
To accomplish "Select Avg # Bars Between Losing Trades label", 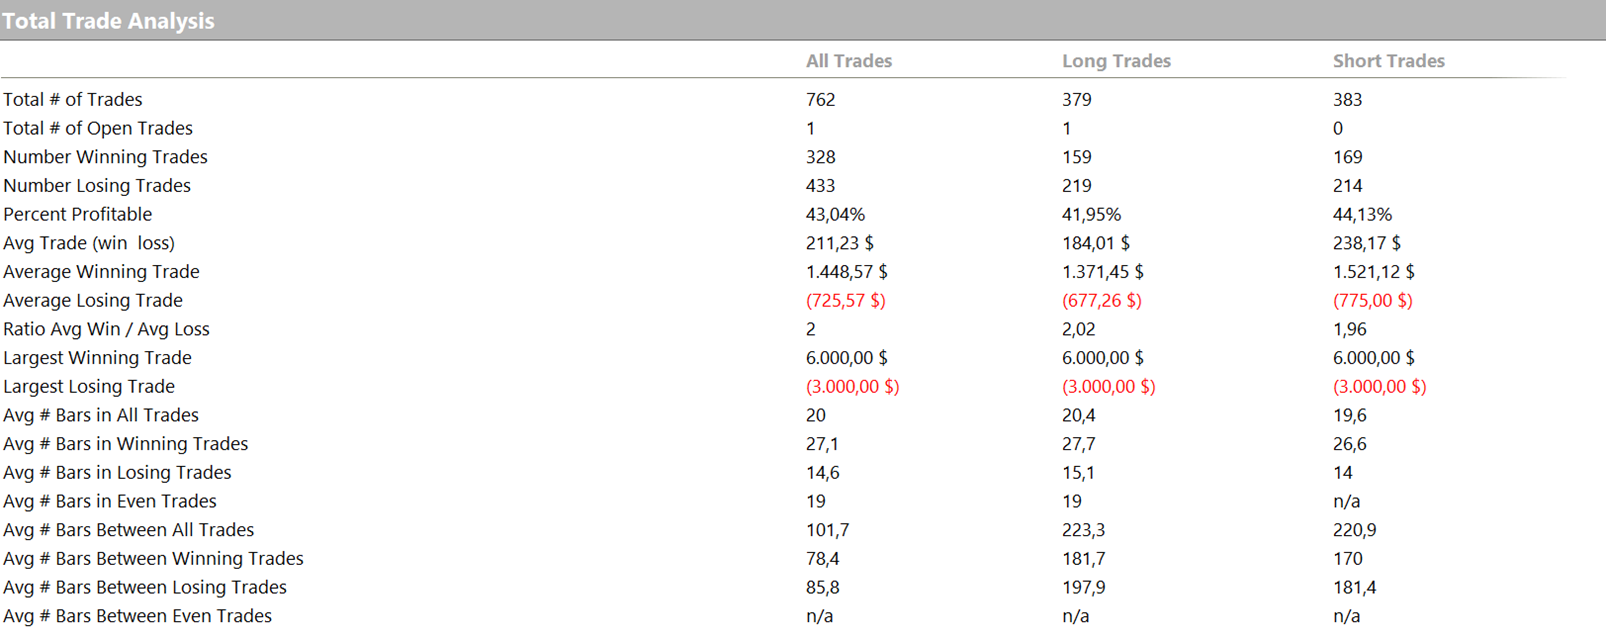I will pyautogui.click(x=145, y=588).
